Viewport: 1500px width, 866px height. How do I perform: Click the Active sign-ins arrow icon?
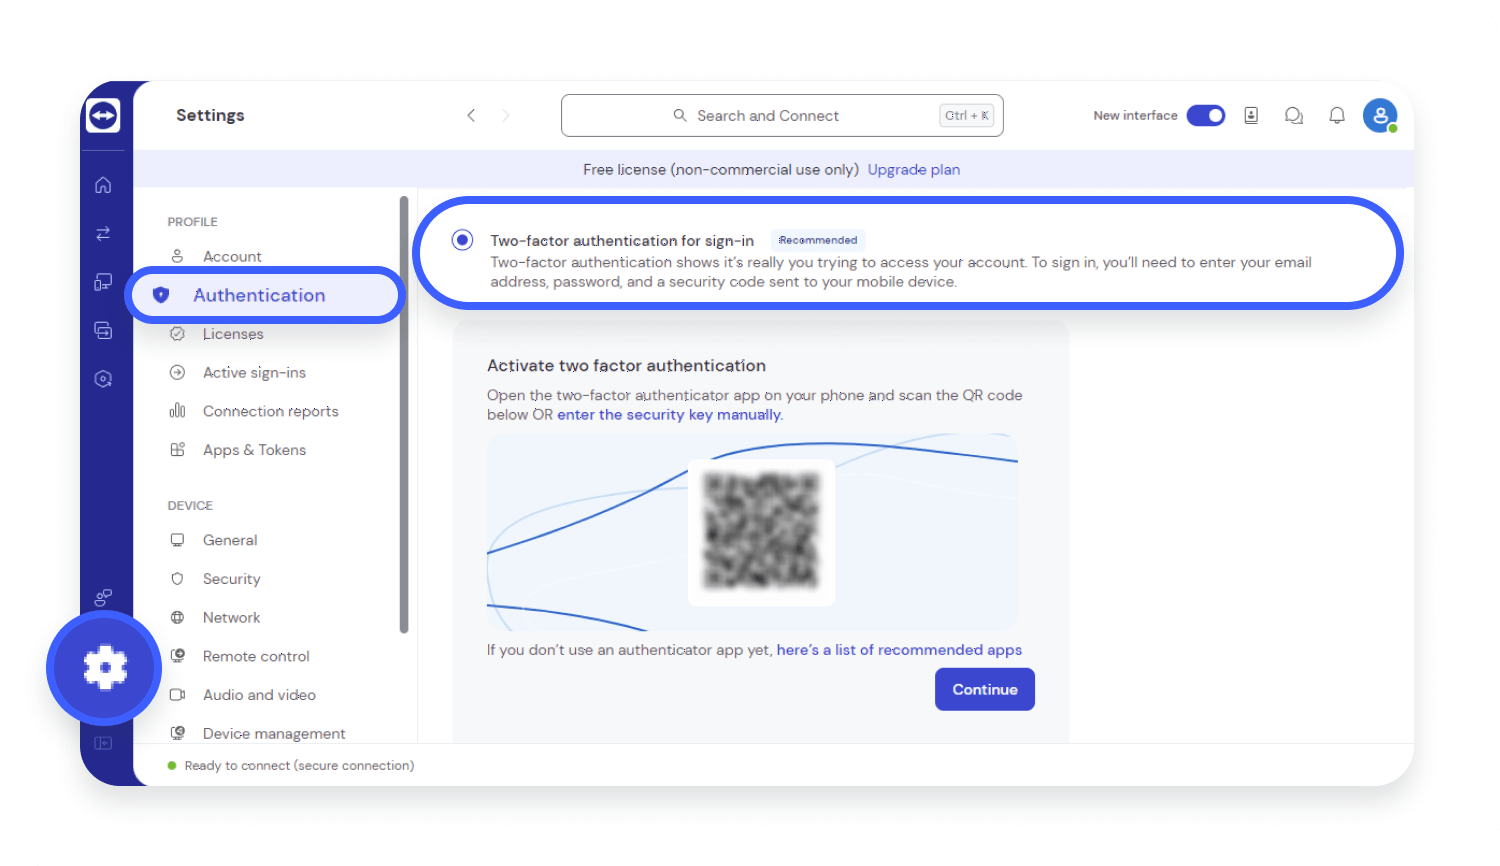pyautogui.click(x=177, y=372)
